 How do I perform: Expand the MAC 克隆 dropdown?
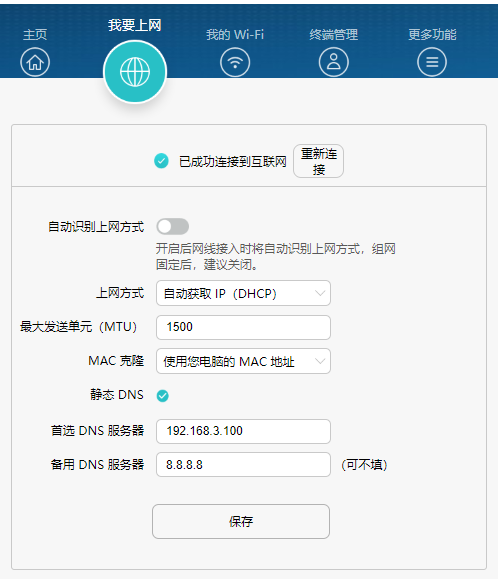point(243,361)
